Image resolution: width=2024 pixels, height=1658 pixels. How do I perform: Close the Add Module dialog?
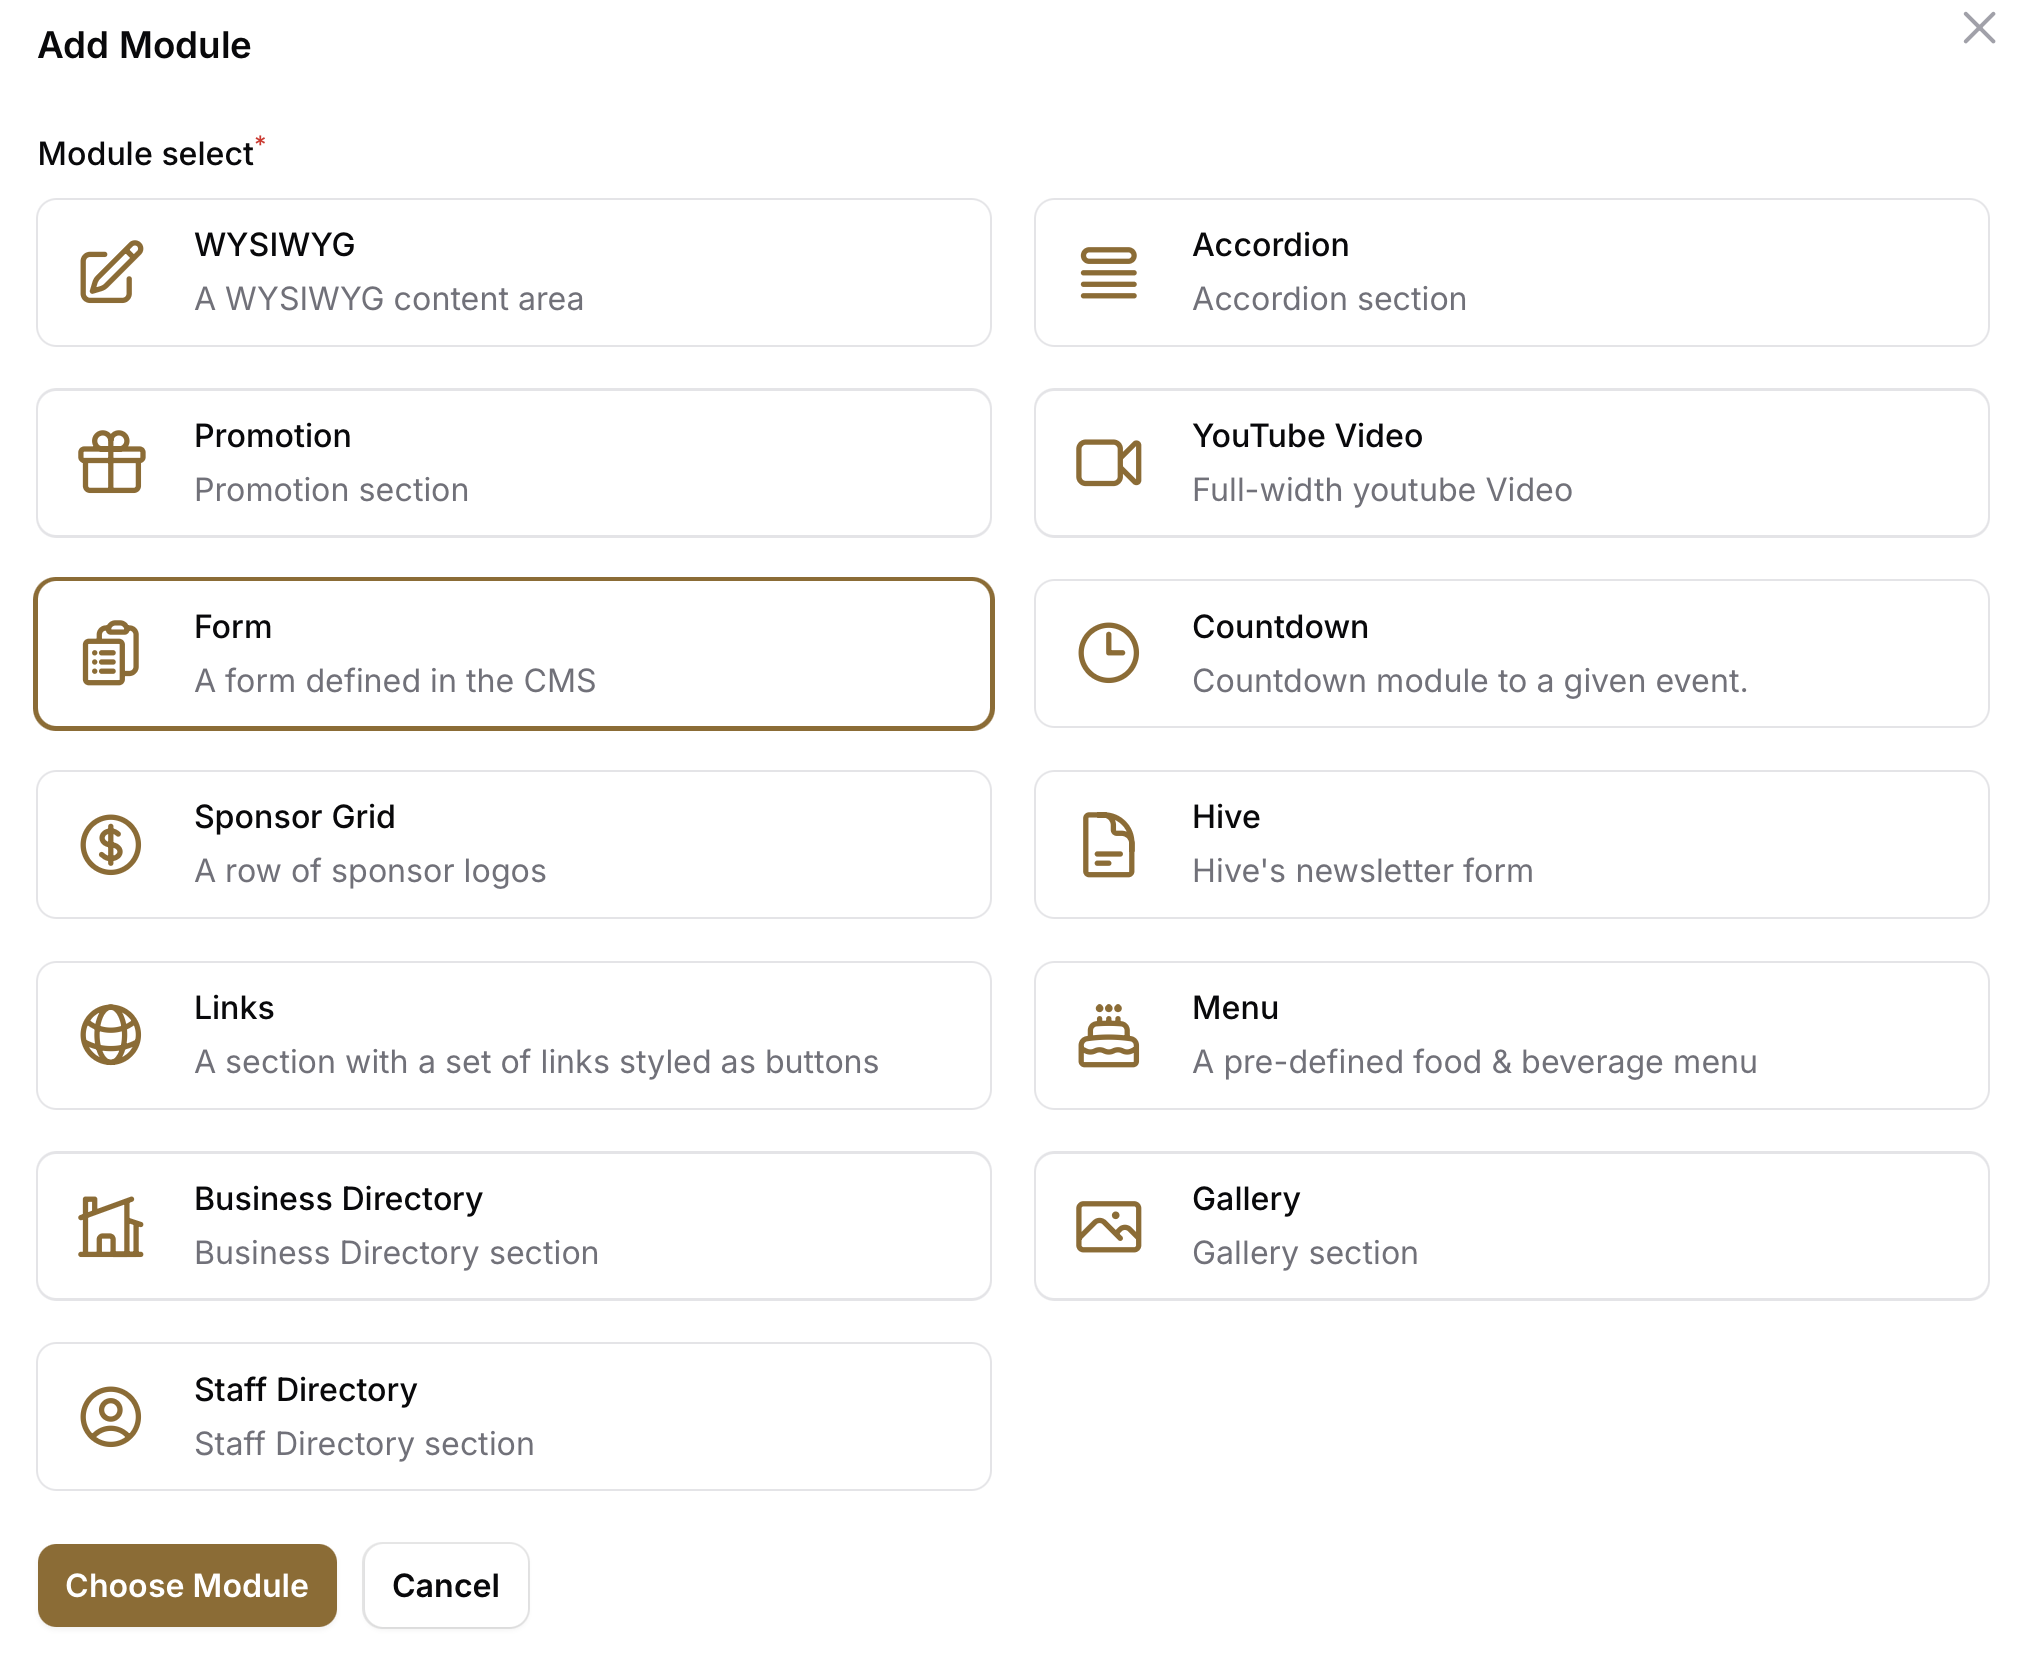[1979, 28]
